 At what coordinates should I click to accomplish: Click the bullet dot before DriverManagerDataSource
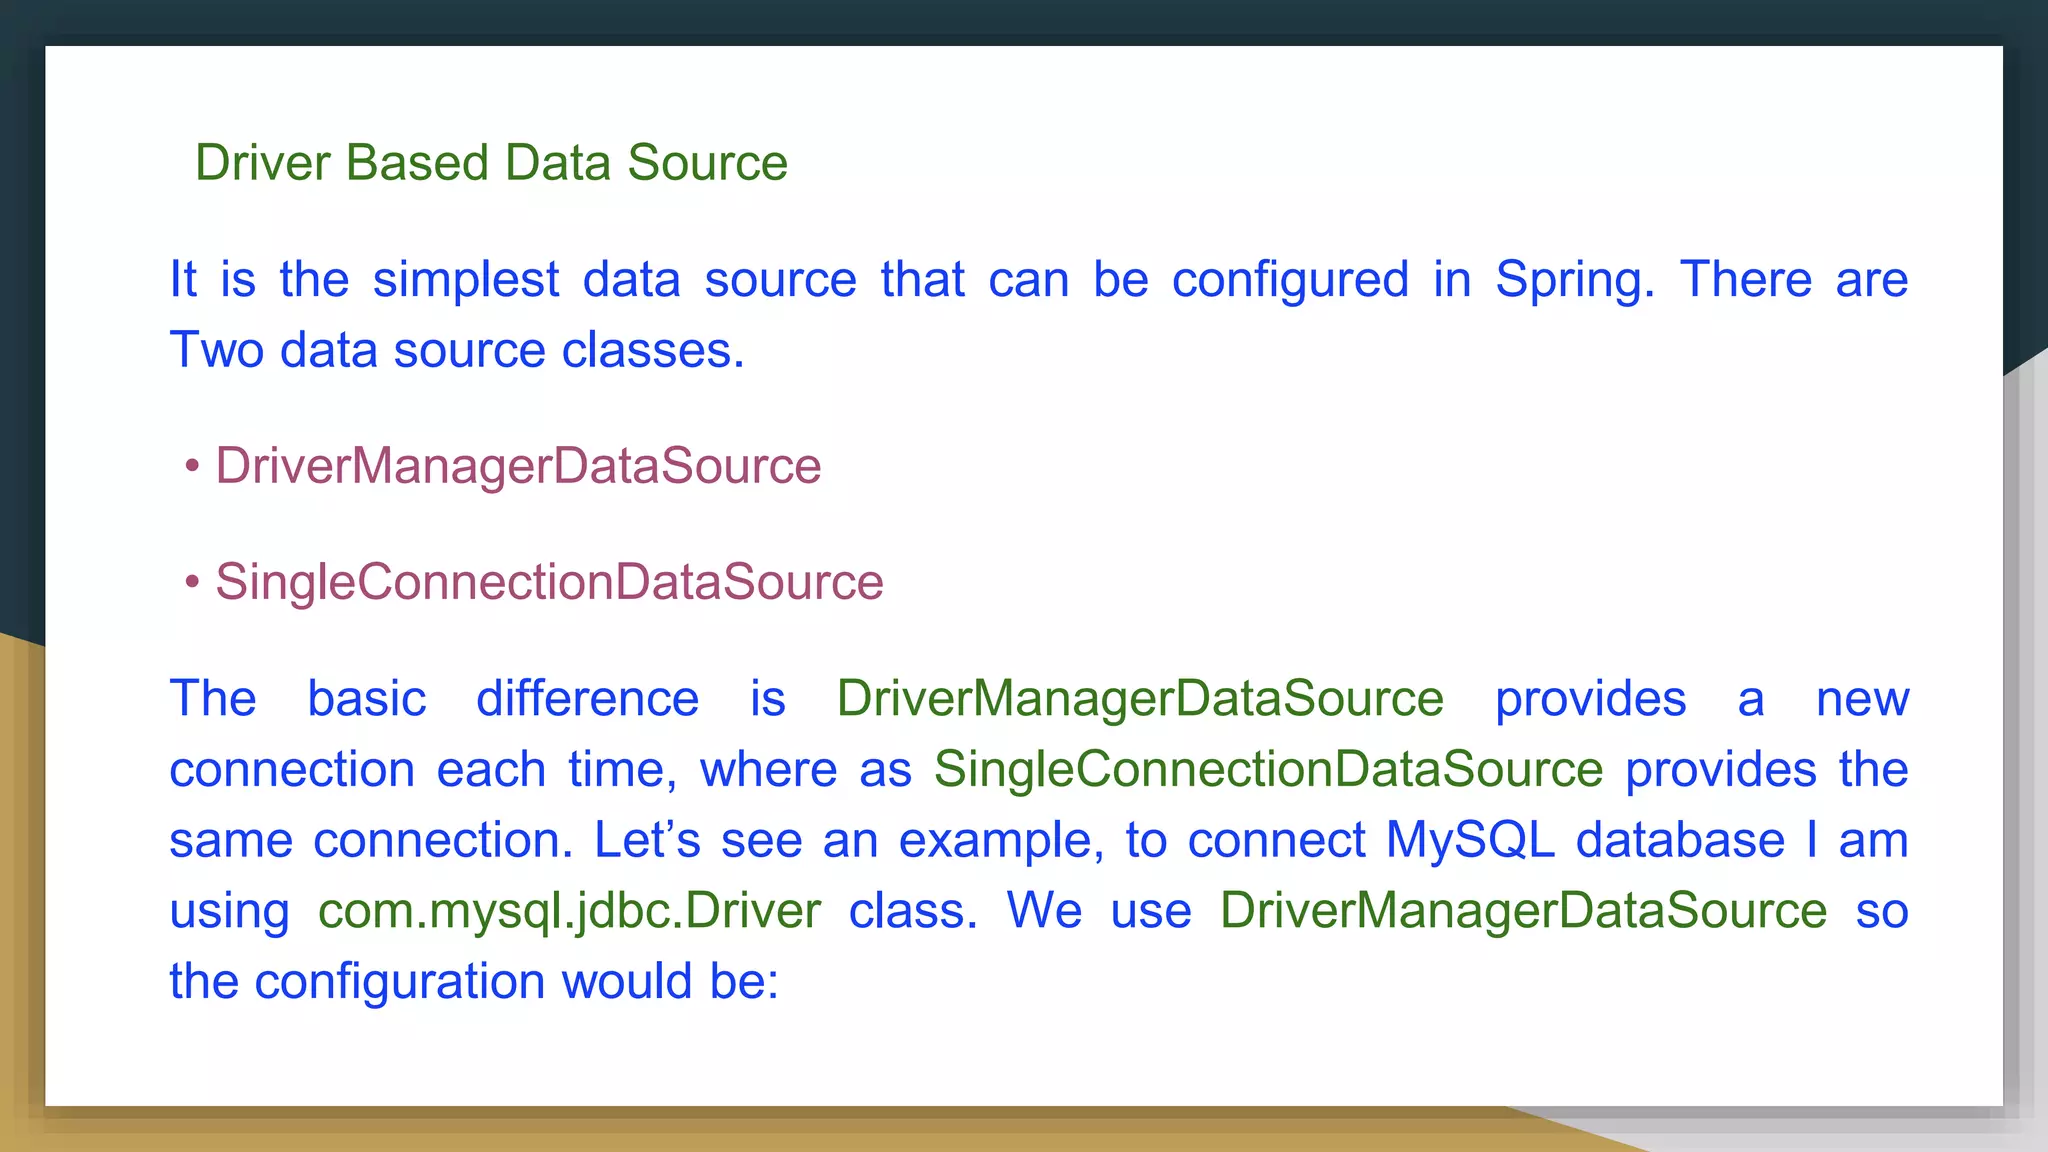(193, 467)
